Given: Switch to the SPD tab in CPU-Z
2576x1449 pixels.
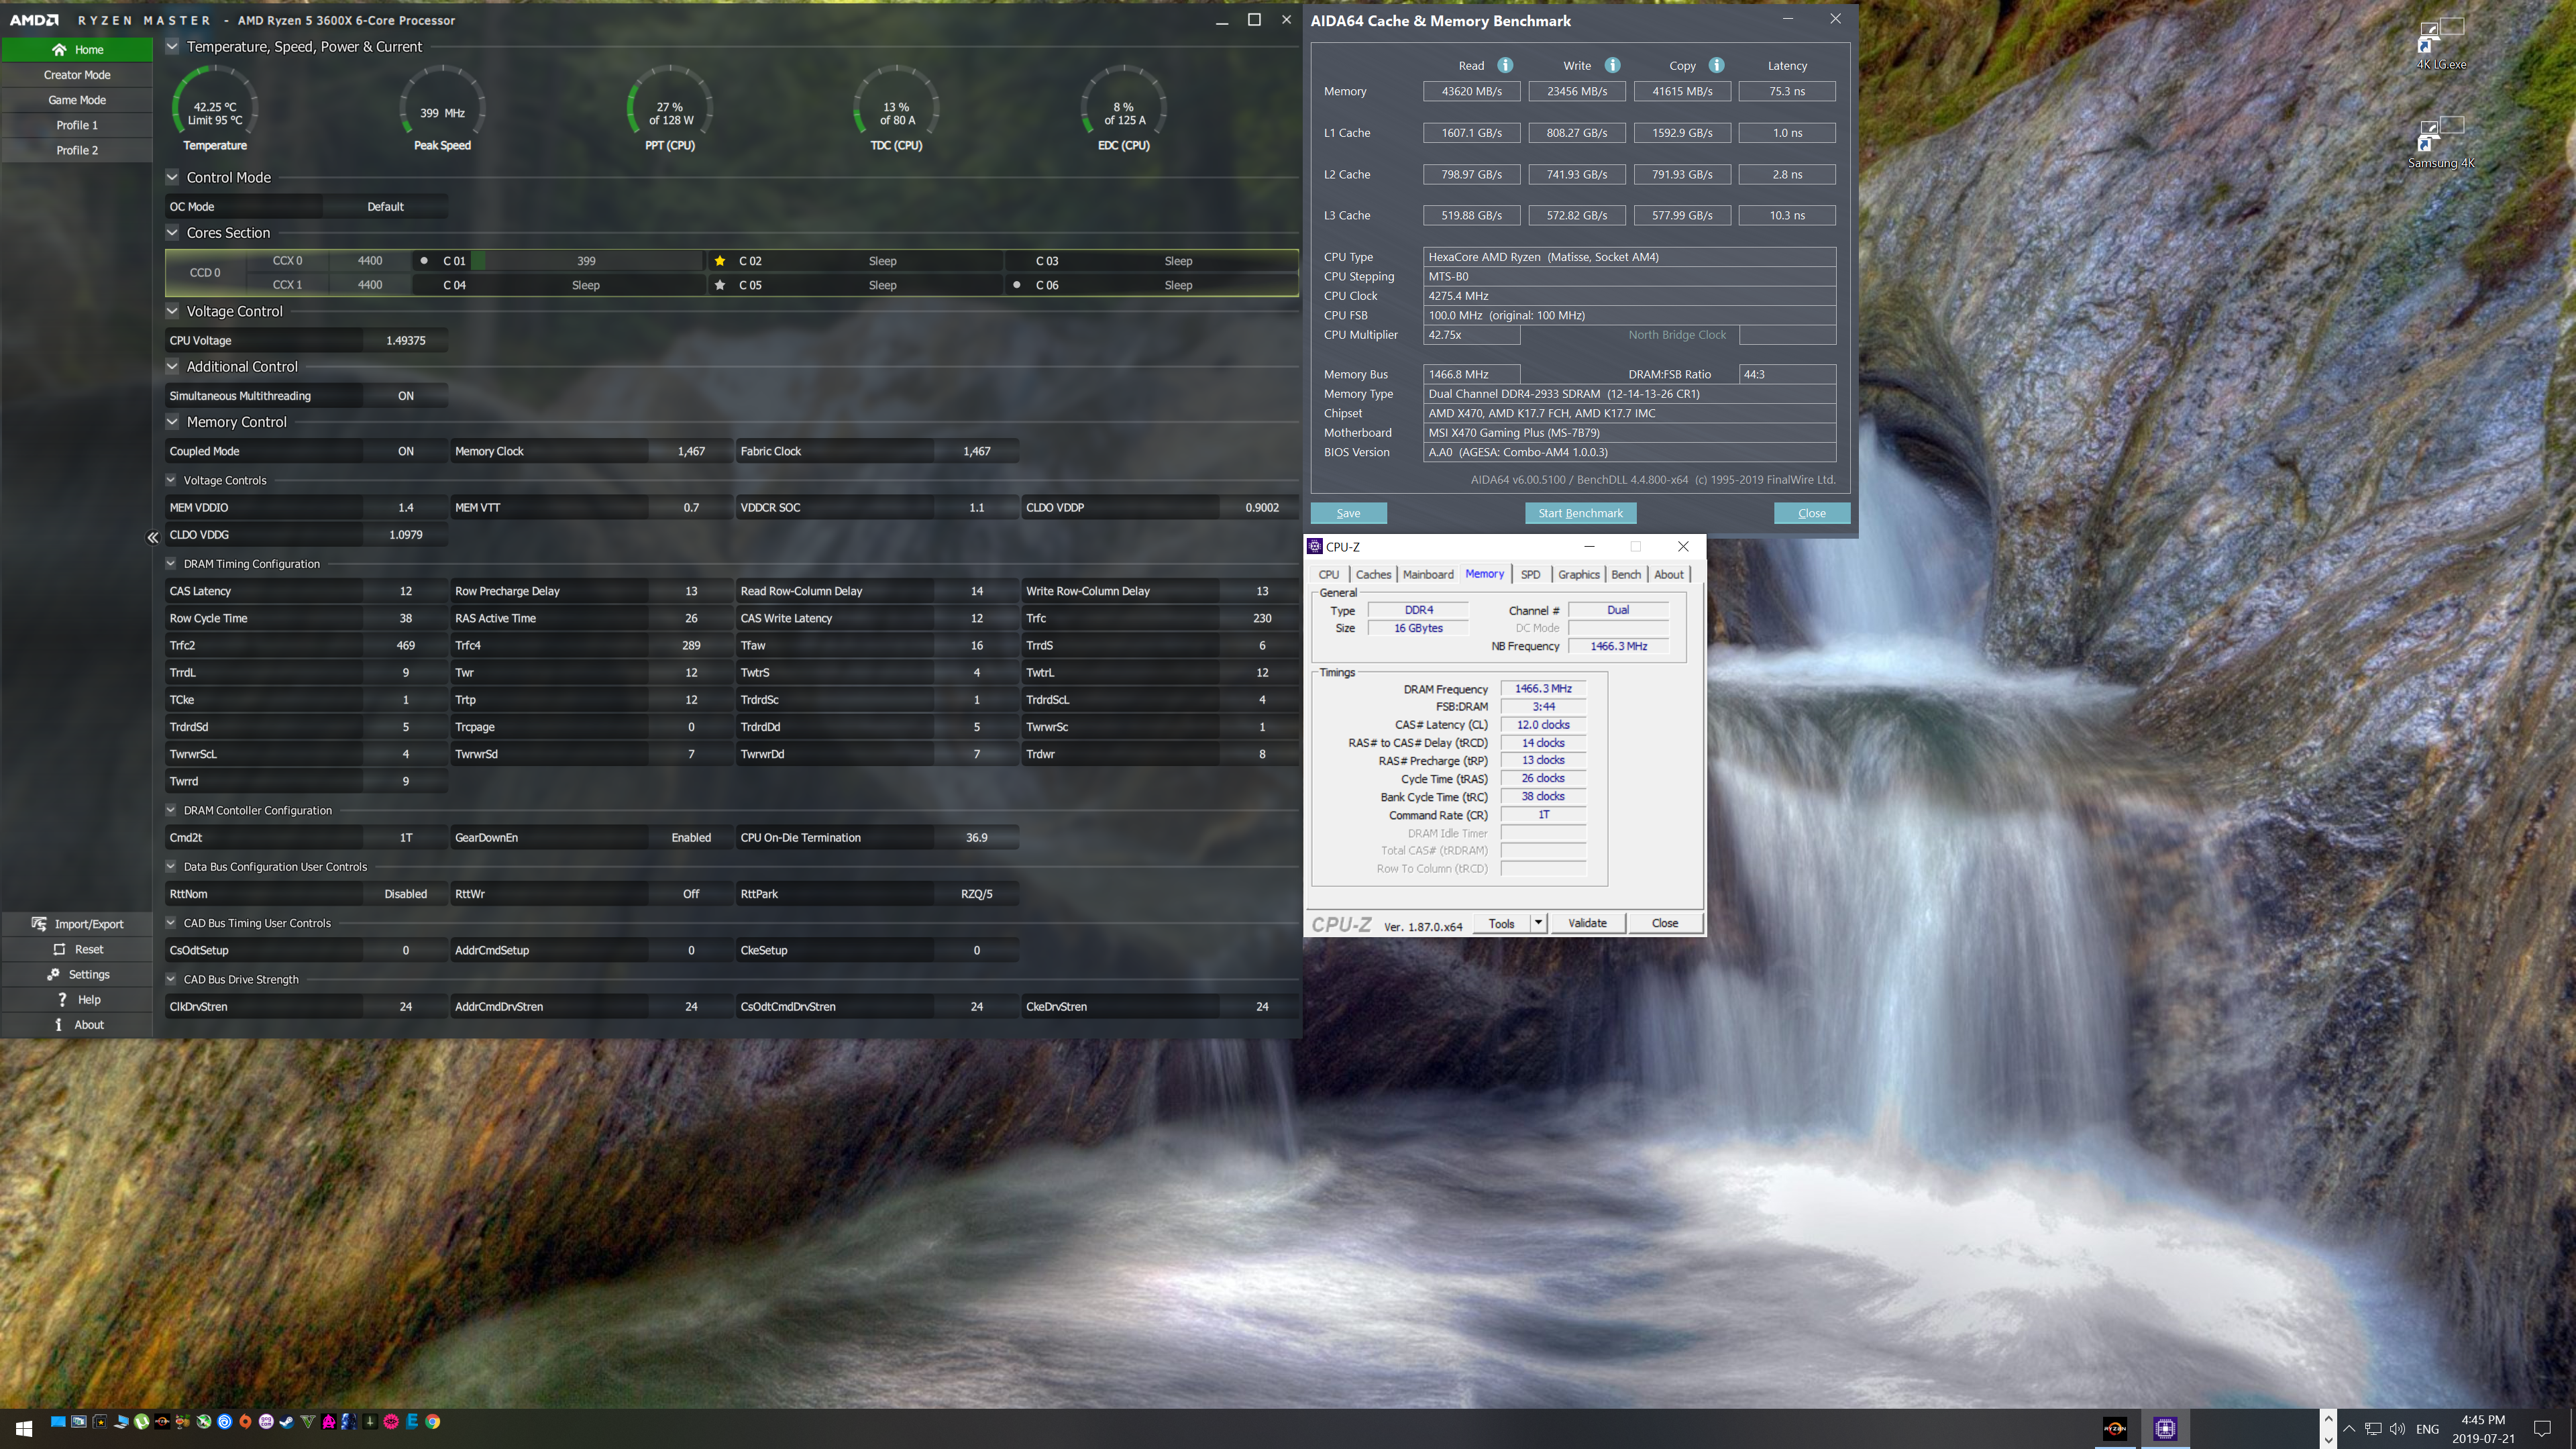Looking at the screenshot, I should click(x=1530, y=574).
